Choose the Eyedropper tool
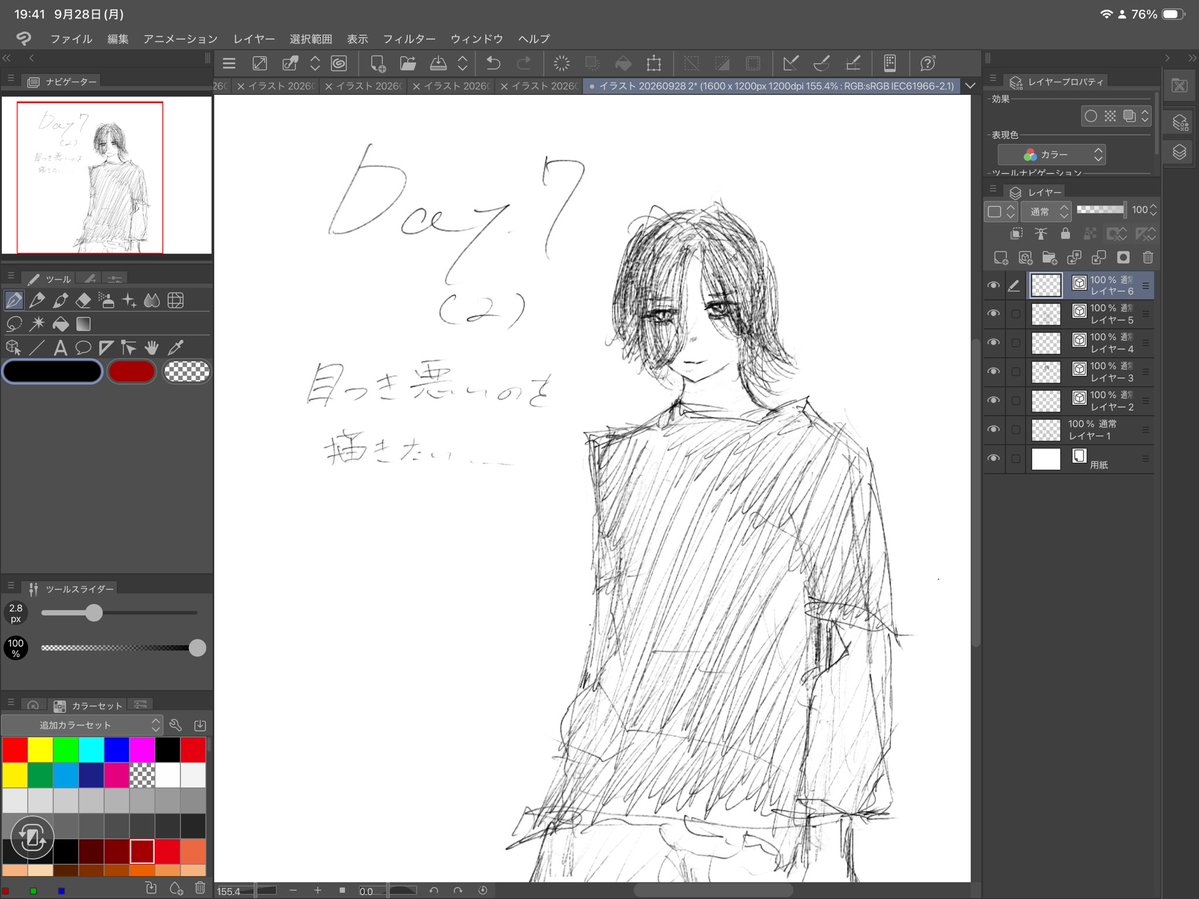 point(176,348)
